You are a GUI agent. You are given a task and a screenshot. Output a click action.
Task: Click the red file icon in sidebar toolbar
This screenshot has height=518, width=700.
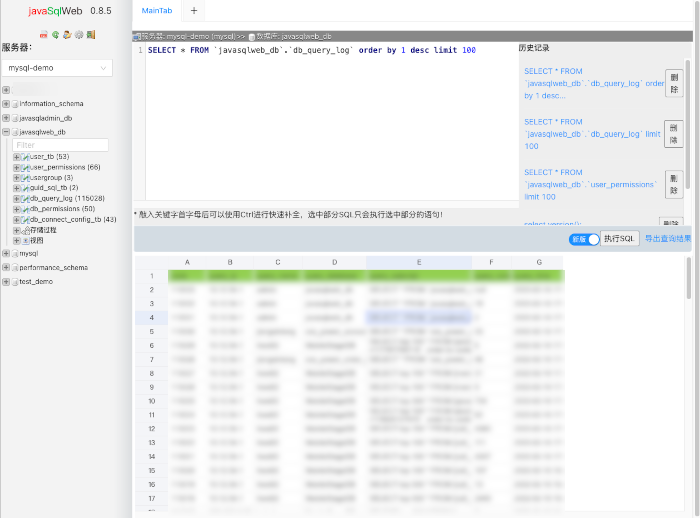tap(43, 35)
